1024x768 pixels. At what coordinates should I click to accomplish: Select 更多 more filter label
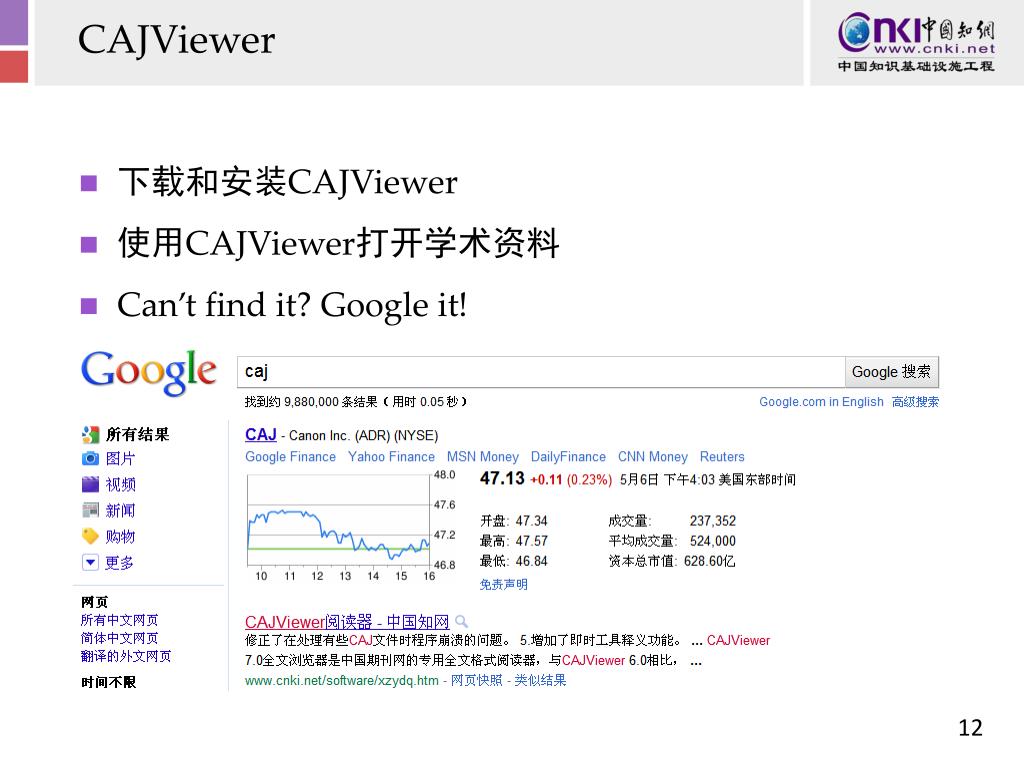[x=120, y=563]
